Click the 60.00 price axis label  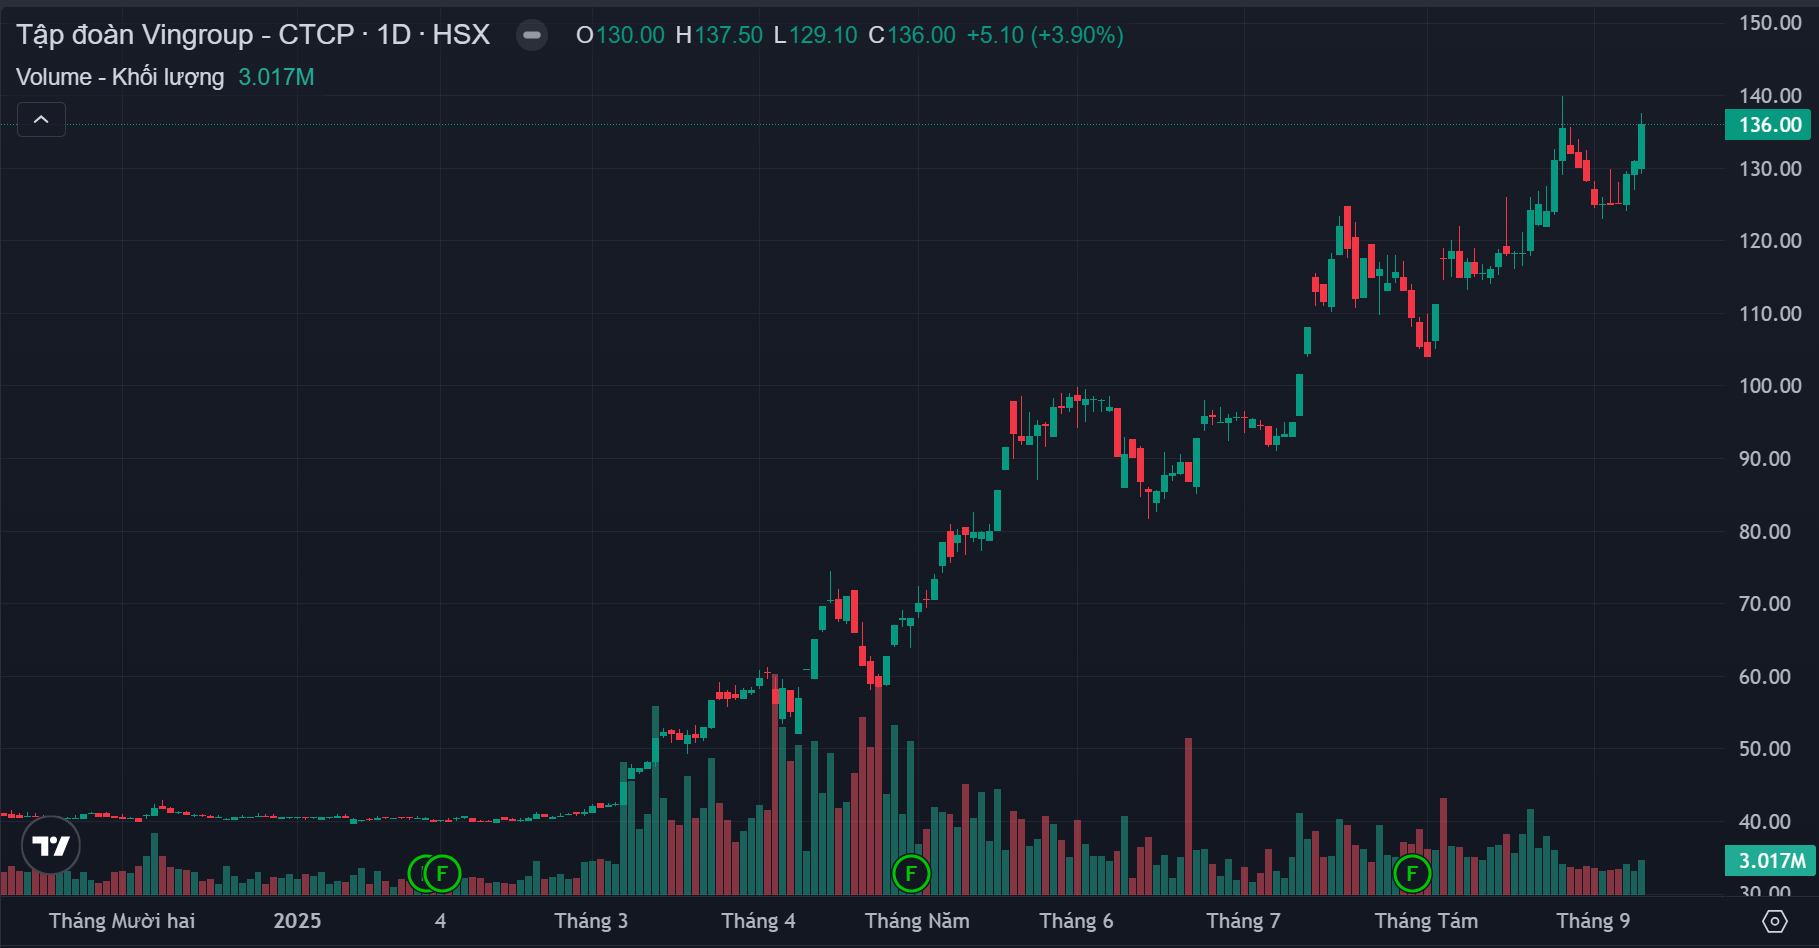point(1765,677)
